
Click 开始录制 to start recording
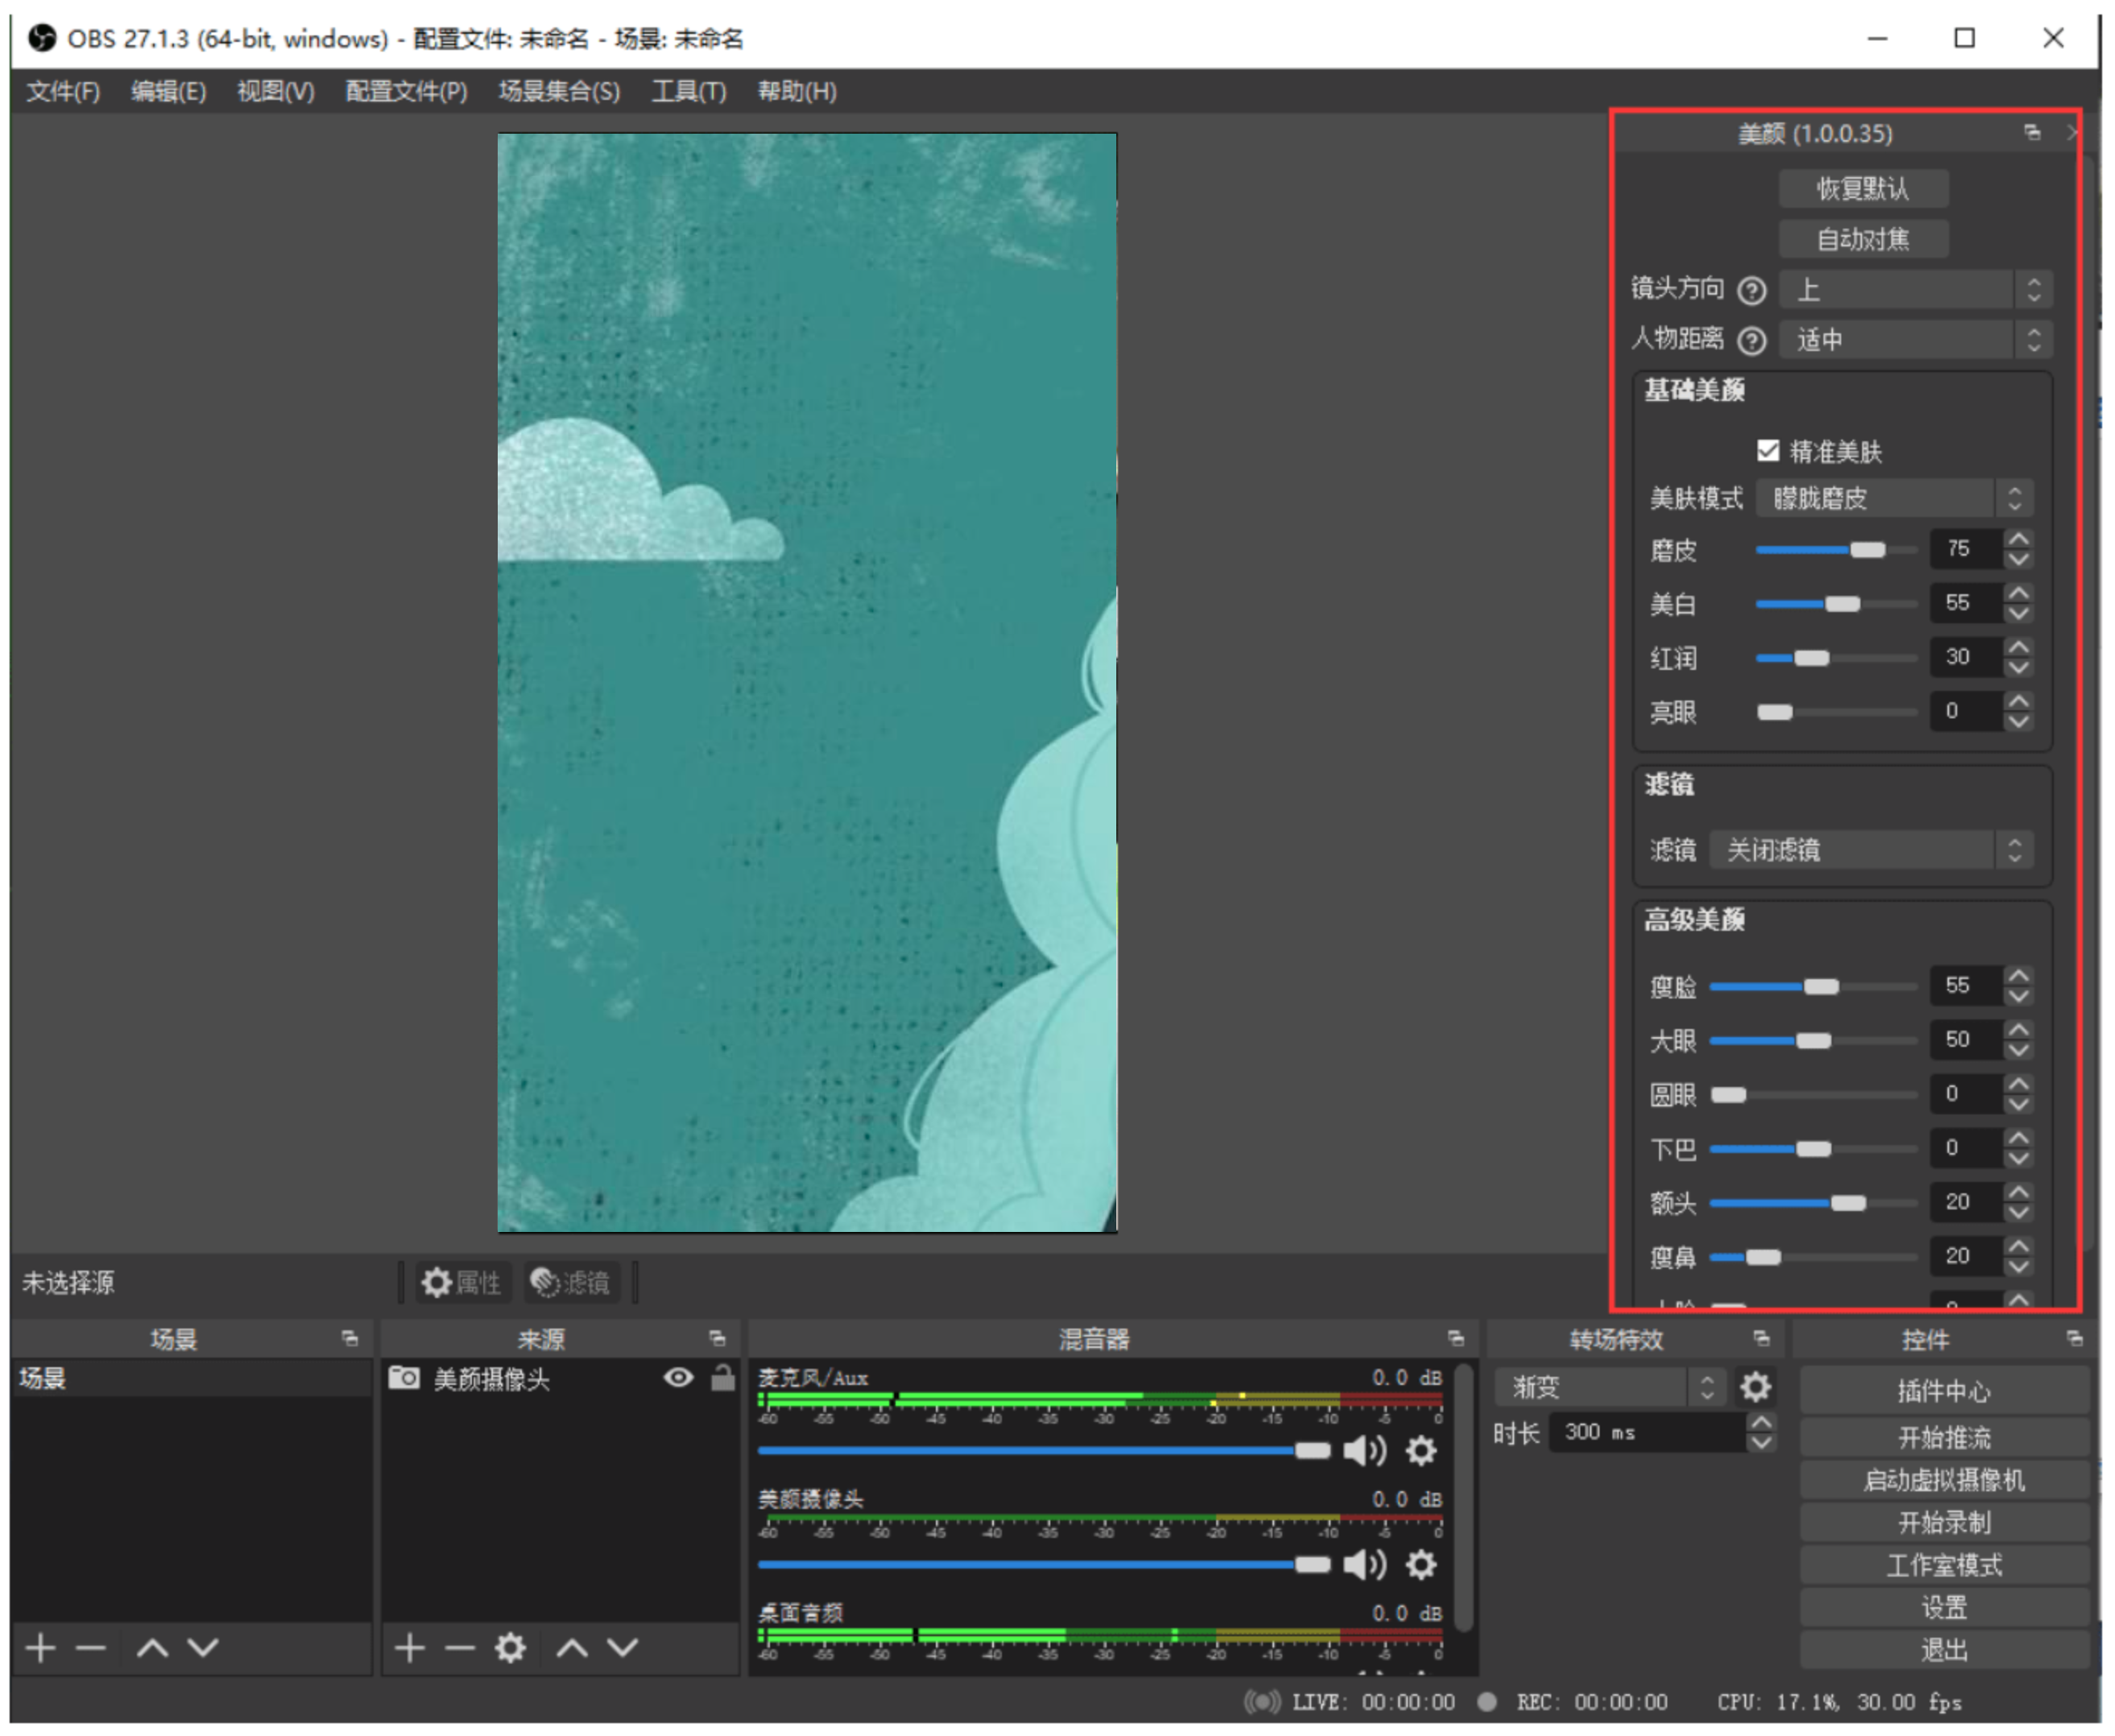point(1944,1523)
